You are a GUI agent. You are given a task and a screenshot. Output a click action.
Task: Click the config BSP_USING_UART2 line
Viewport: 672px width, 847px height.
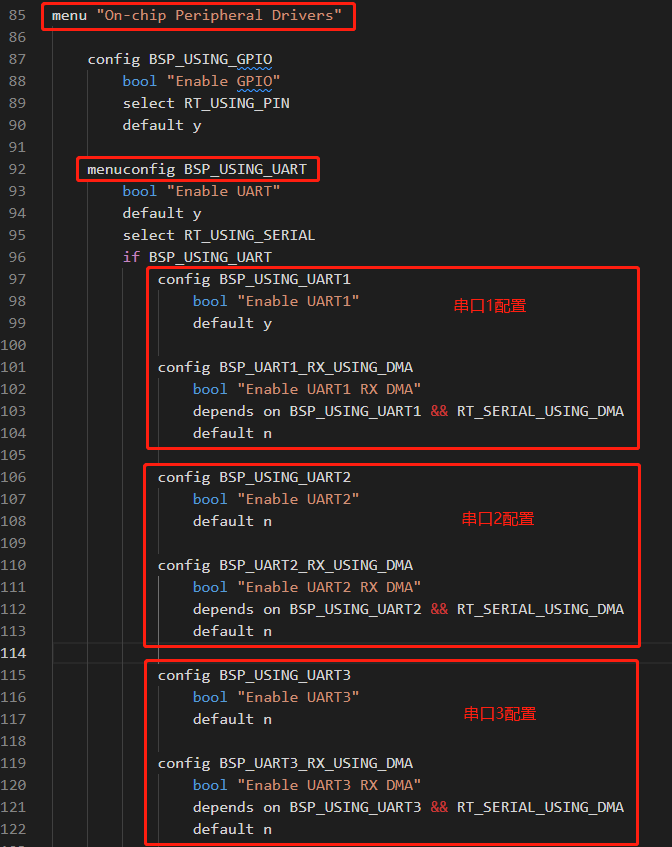click(x=254, y=478)
